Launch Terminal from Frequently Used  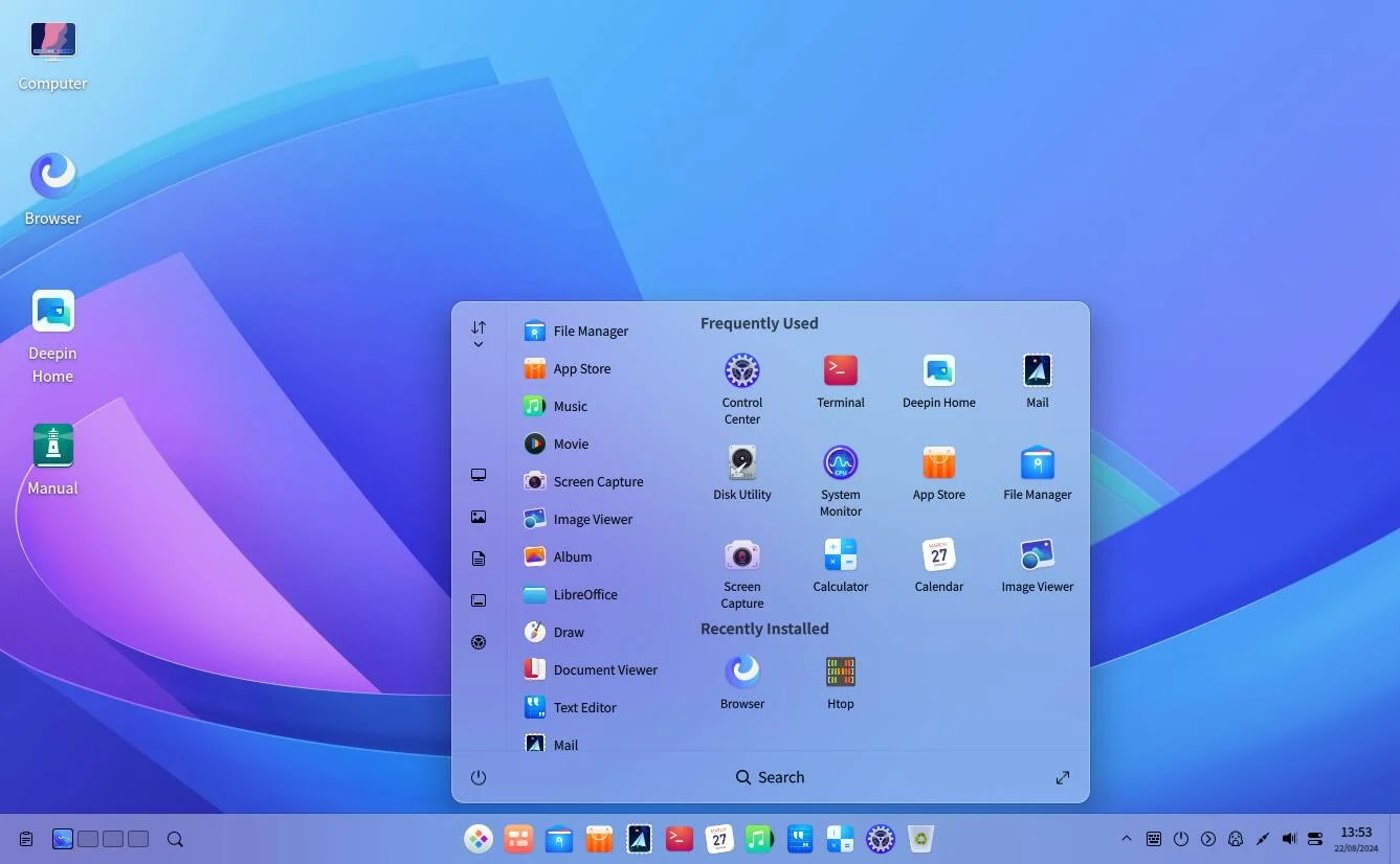840,371
